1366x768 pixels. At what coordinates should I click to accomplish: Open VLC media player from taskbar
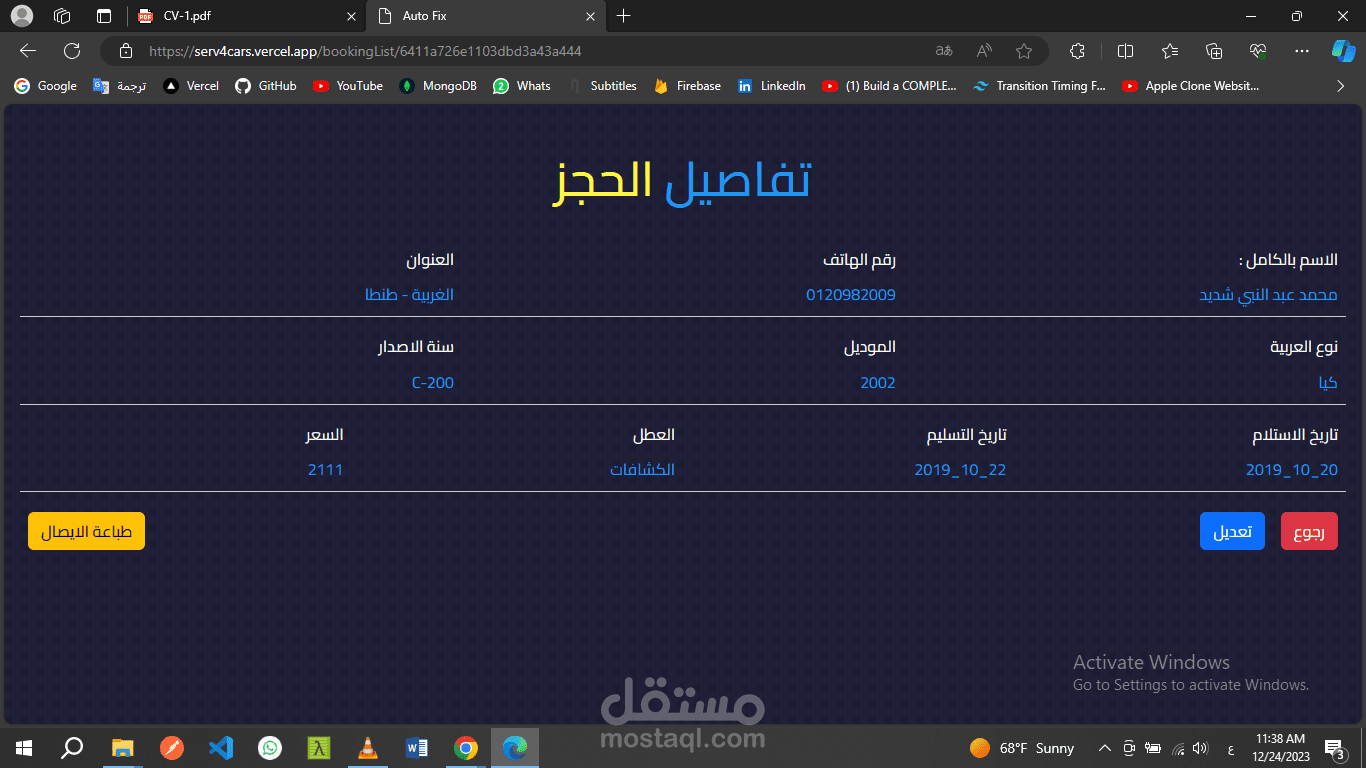tap(367, 748)
